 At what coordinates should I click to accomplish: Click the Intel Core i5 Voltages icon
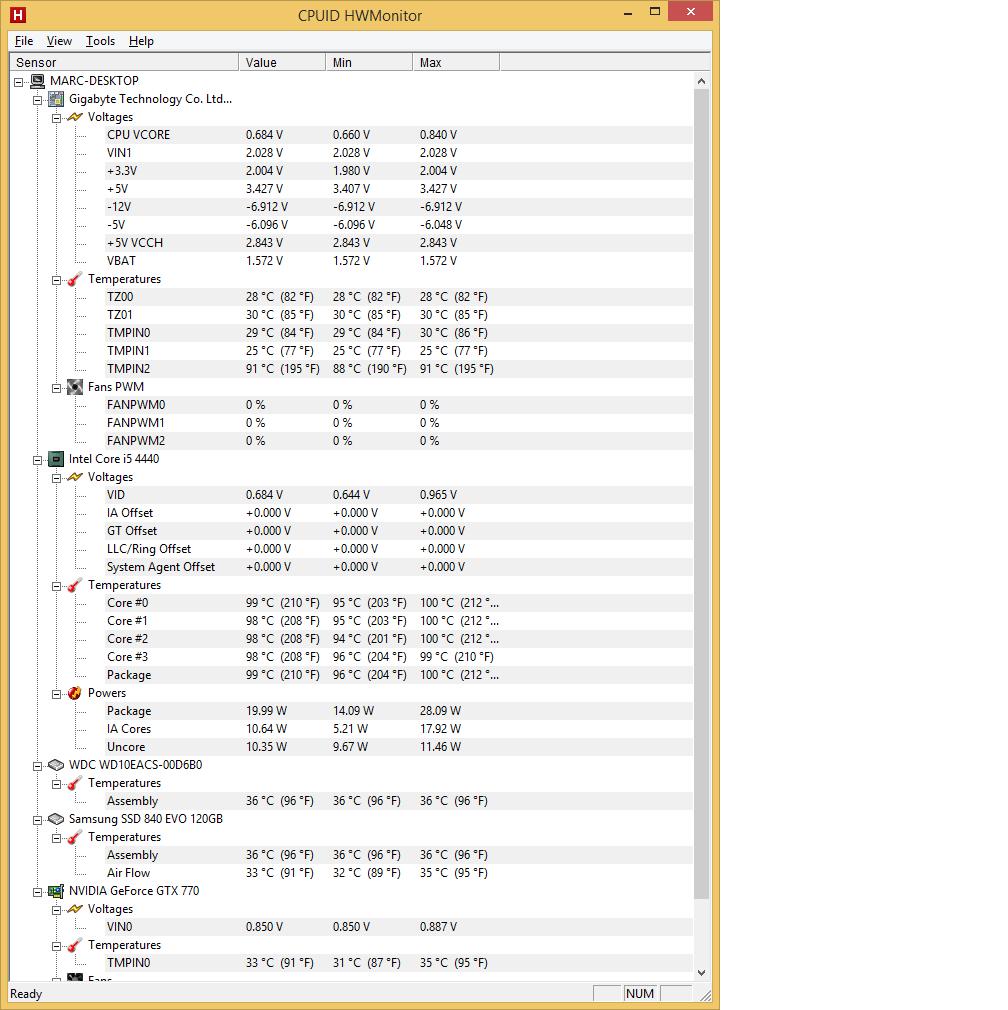[x=75, y=477]
